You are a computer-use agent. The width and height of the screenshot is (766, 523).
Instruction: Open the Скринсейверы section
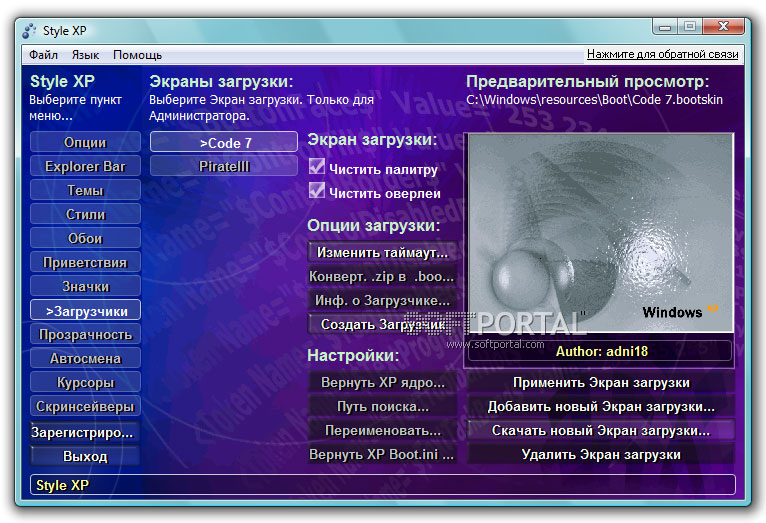pyautogui.click(x=85, y=406)
